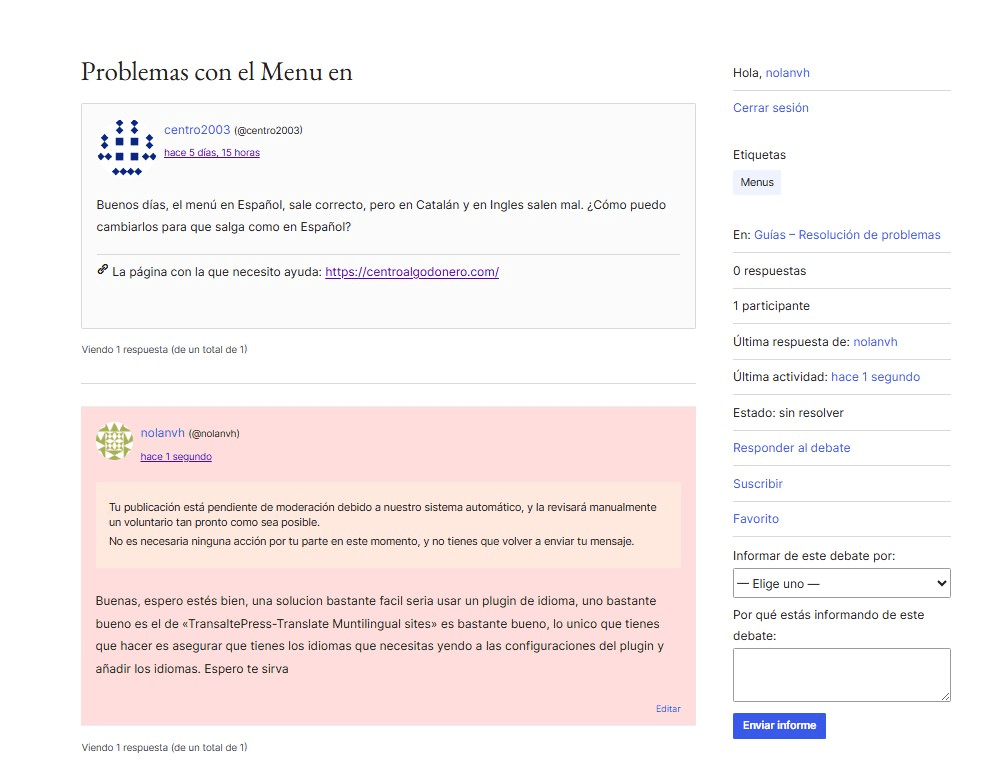Click the 'hace 1 segundo' reply timestamp
The width and height of the screenshot is (995, 764).
point(176,457)
